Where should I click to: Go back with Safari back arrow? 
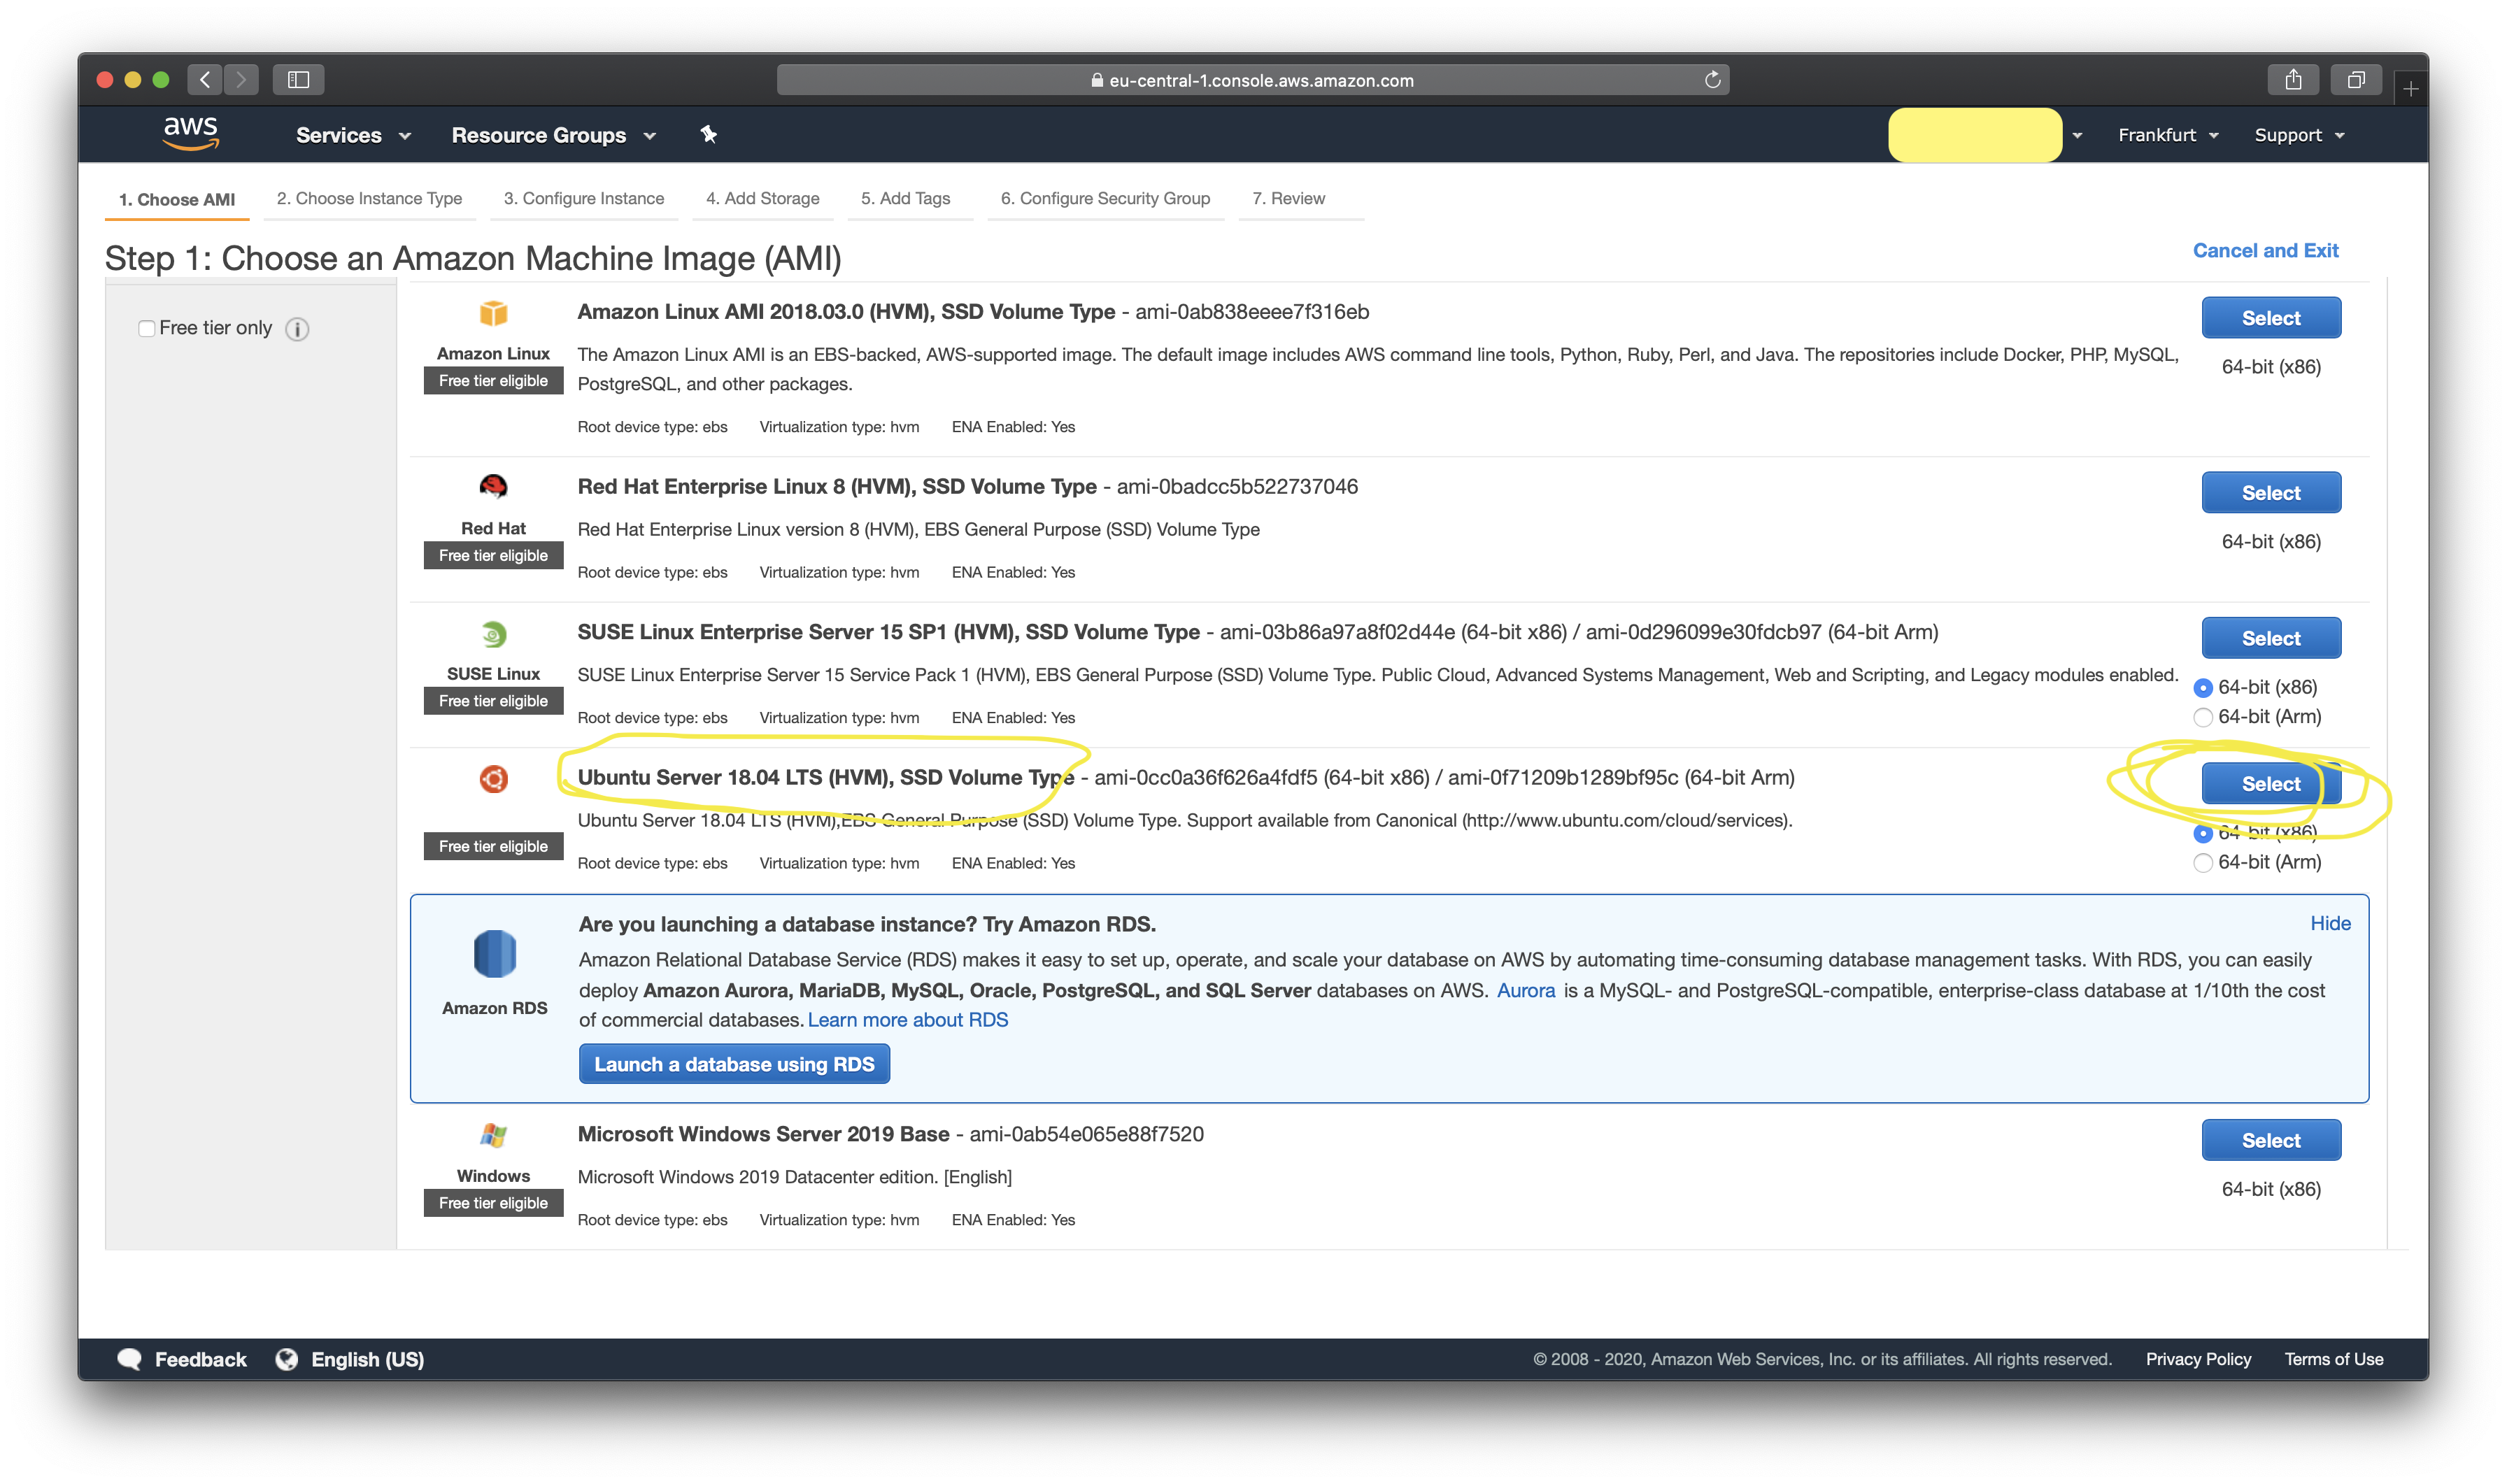[205, 79]
